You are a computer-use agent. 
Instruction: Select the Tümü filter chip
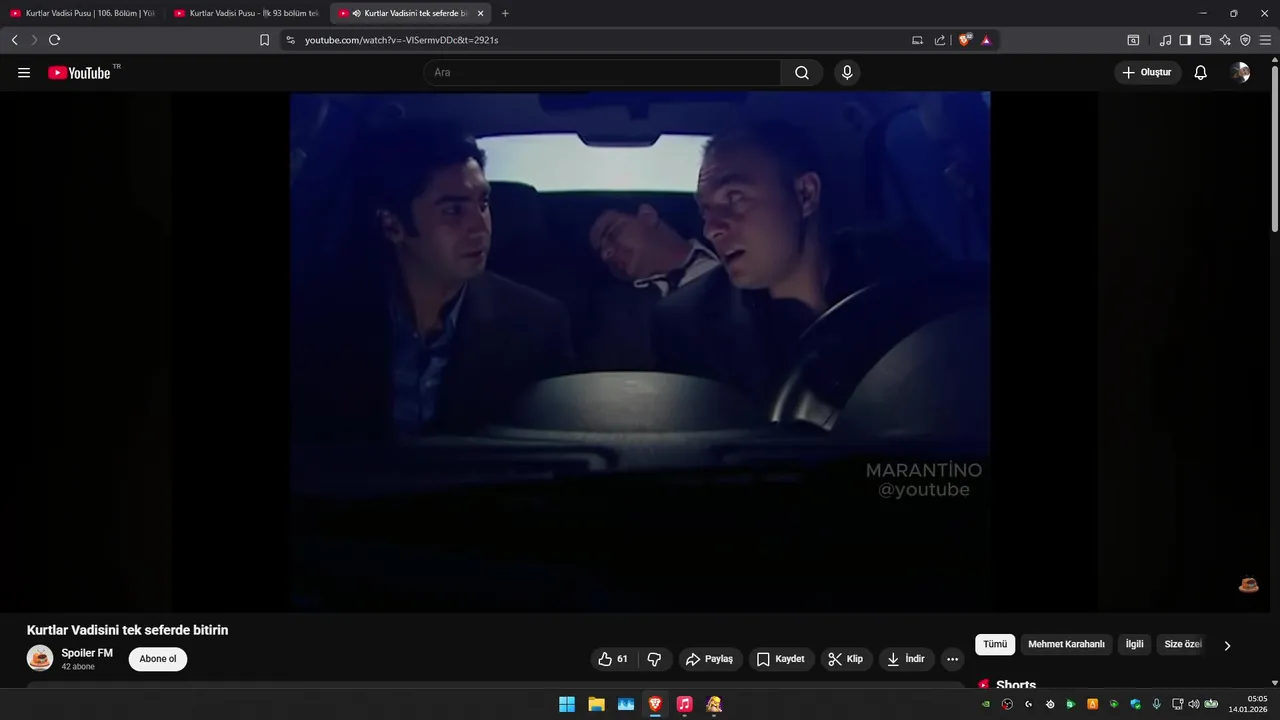pyautogui.click(x=995, y=645)
